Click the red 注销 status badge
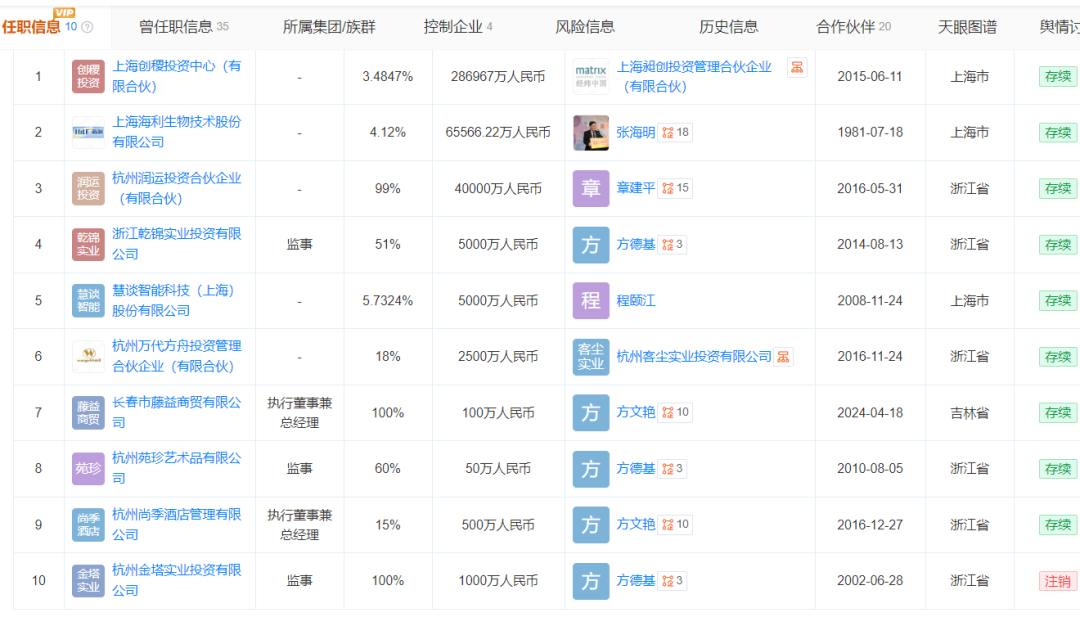This screenshot has width=1080, height=626. 1057,581
